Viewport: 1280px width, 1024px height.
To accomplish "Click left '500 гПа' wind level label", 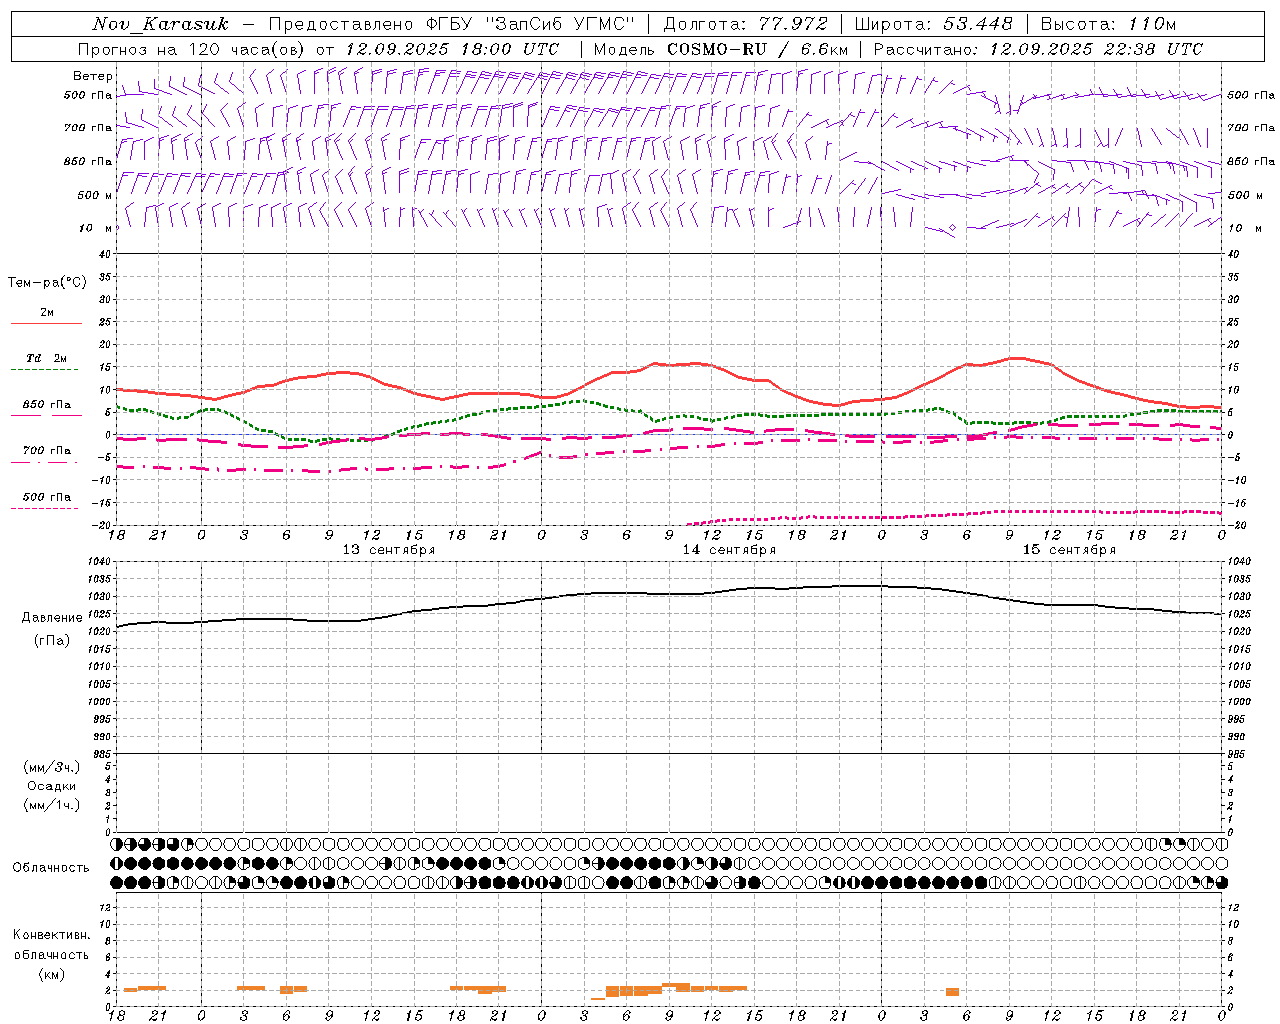I will pyautogui.click(x=88, y=95).
